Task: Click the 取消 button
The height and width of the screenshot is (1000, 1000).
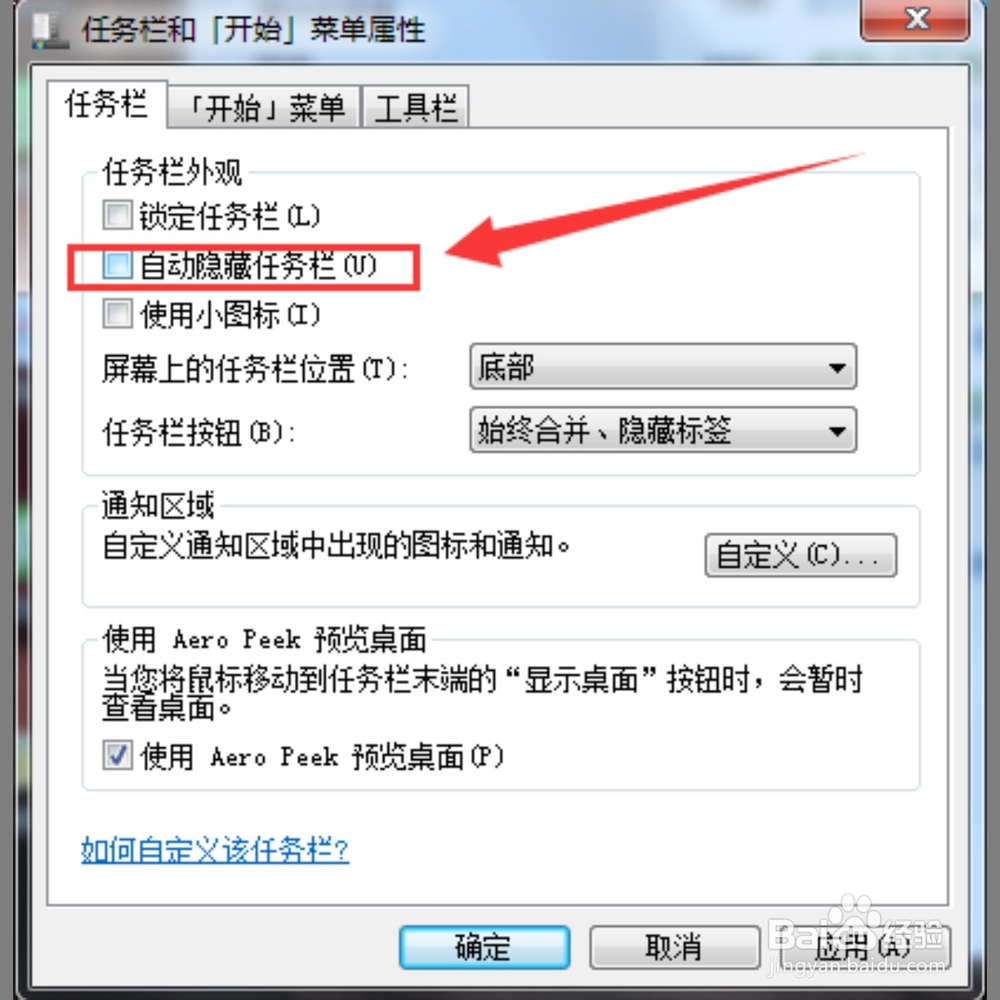Action: (674, 947)
